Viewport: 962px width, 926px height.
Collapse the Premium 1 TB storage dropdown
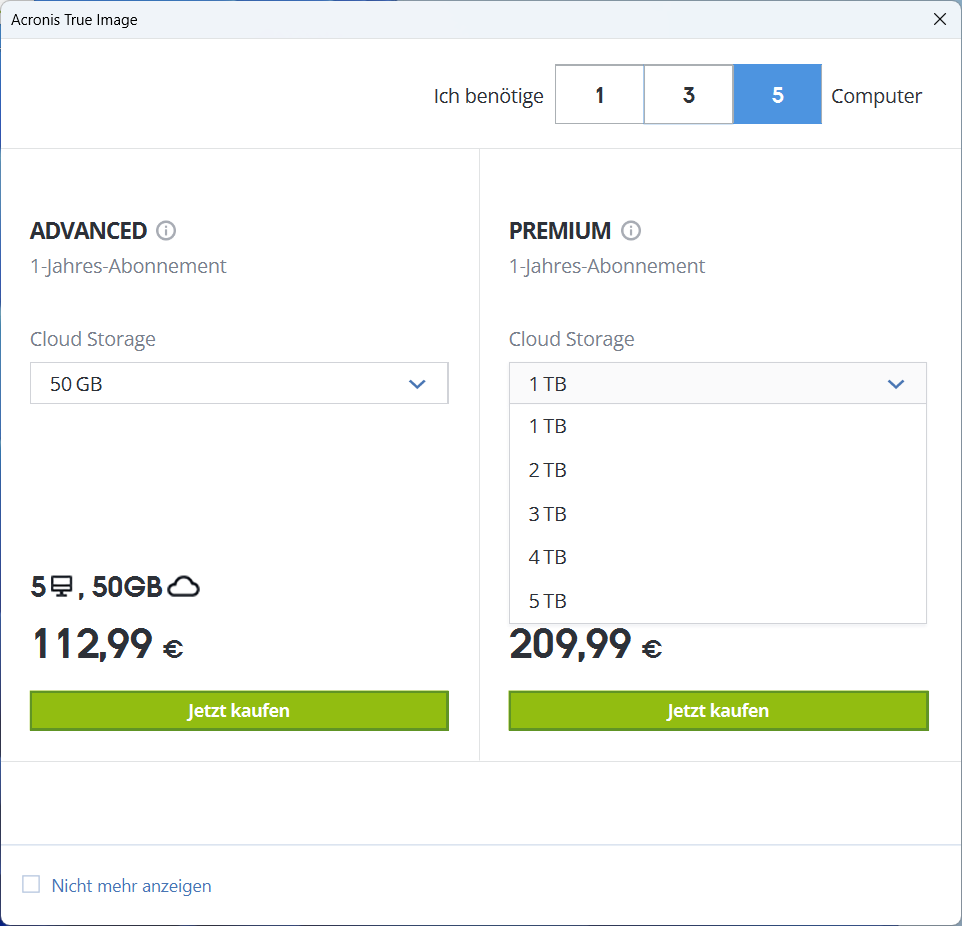[x=717, y=383]
